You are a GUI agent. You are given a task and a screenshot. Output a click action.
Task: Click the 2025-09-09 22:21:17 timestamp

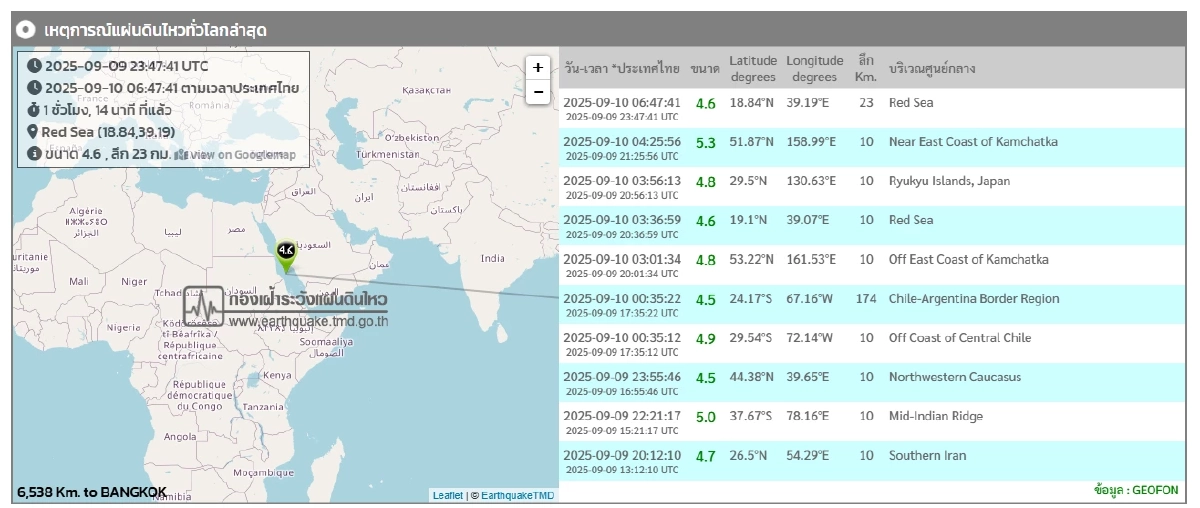pyautogui.click(x=622, y=417)
